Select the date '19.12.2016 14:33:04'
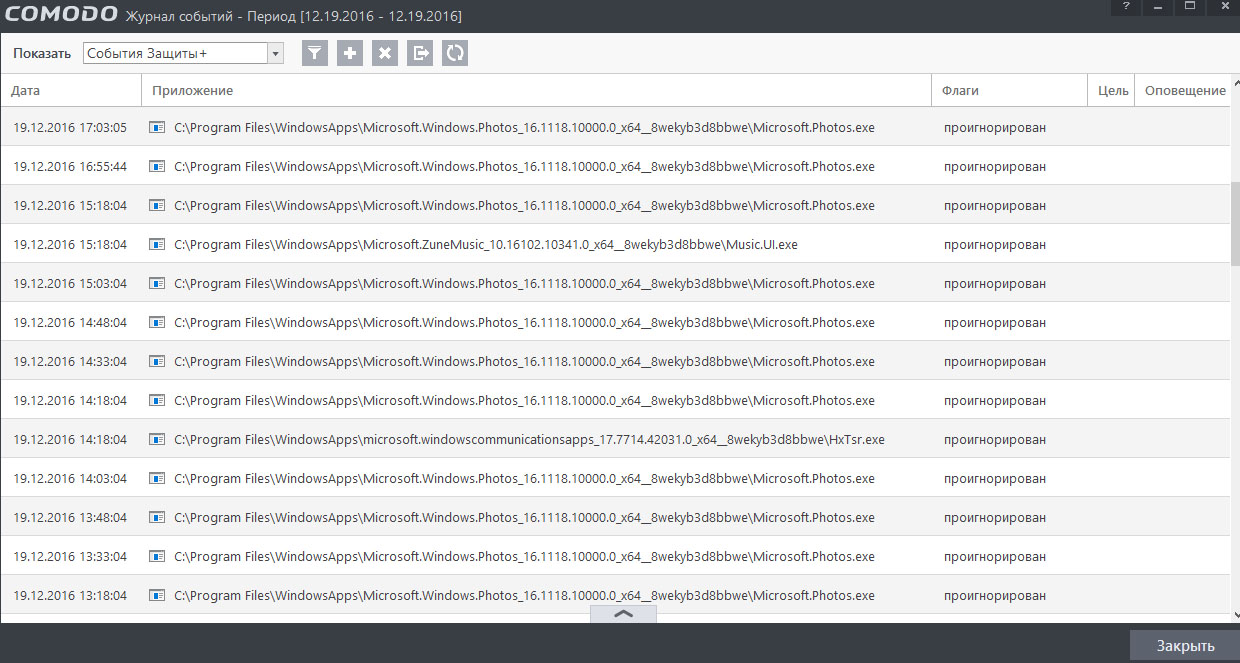The height and width of the screenshot is (663, 1240). point(70,361)
